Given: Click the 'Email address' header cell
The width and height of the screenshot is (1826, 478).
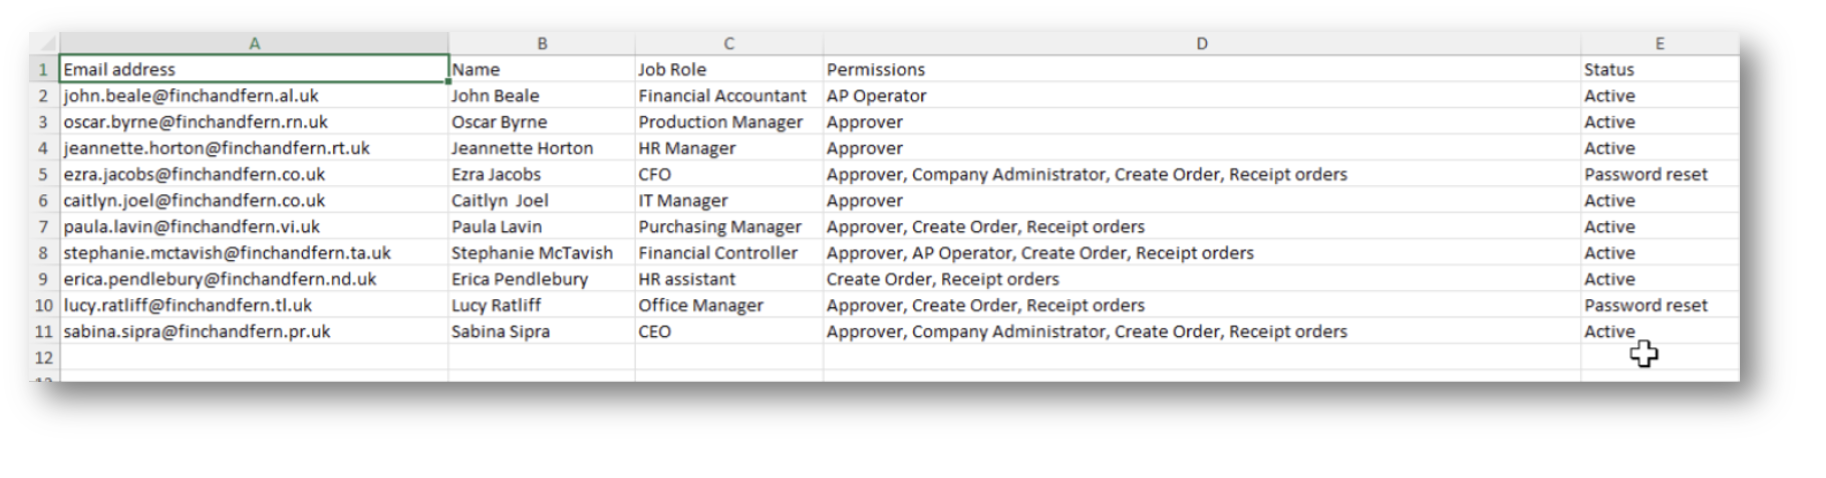Looking at the screenshot, I should click(x=254, y=69).
